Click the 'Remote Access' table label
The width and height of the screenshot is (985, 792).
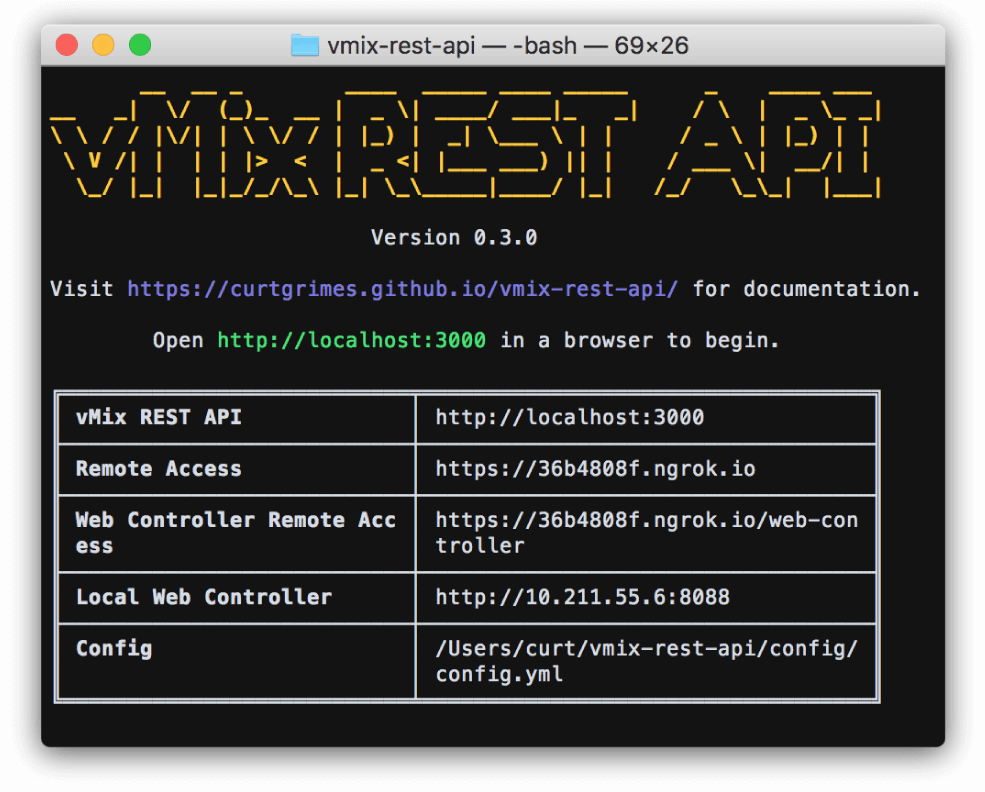click(159, 469)
